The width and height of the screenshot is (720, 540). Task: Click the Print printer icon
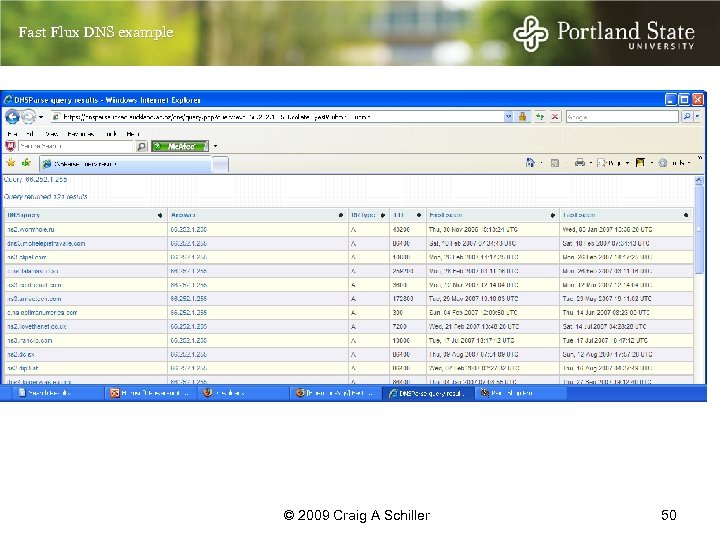580,163
